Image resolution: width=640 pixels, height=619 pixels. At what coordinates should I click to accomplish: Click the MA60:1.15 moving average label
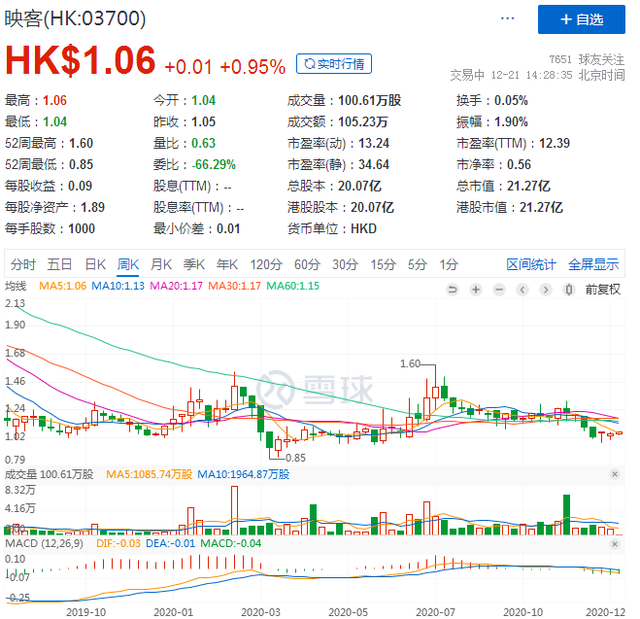(x=293, y=286)
